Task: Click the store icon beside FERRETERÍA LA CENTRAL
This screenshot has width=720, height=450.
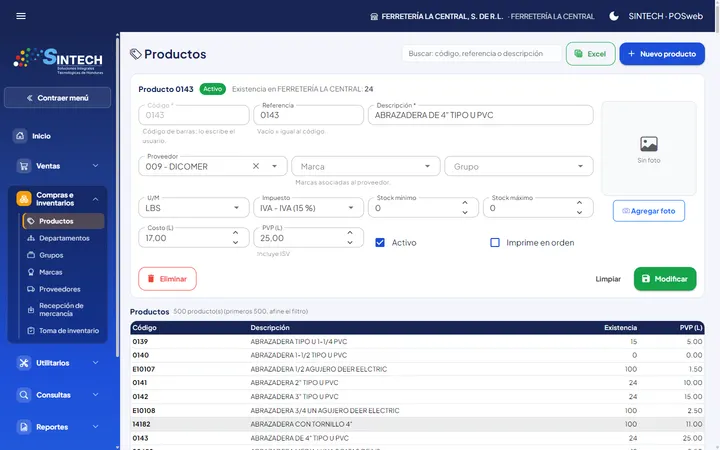Action: (x=374, y=17)
